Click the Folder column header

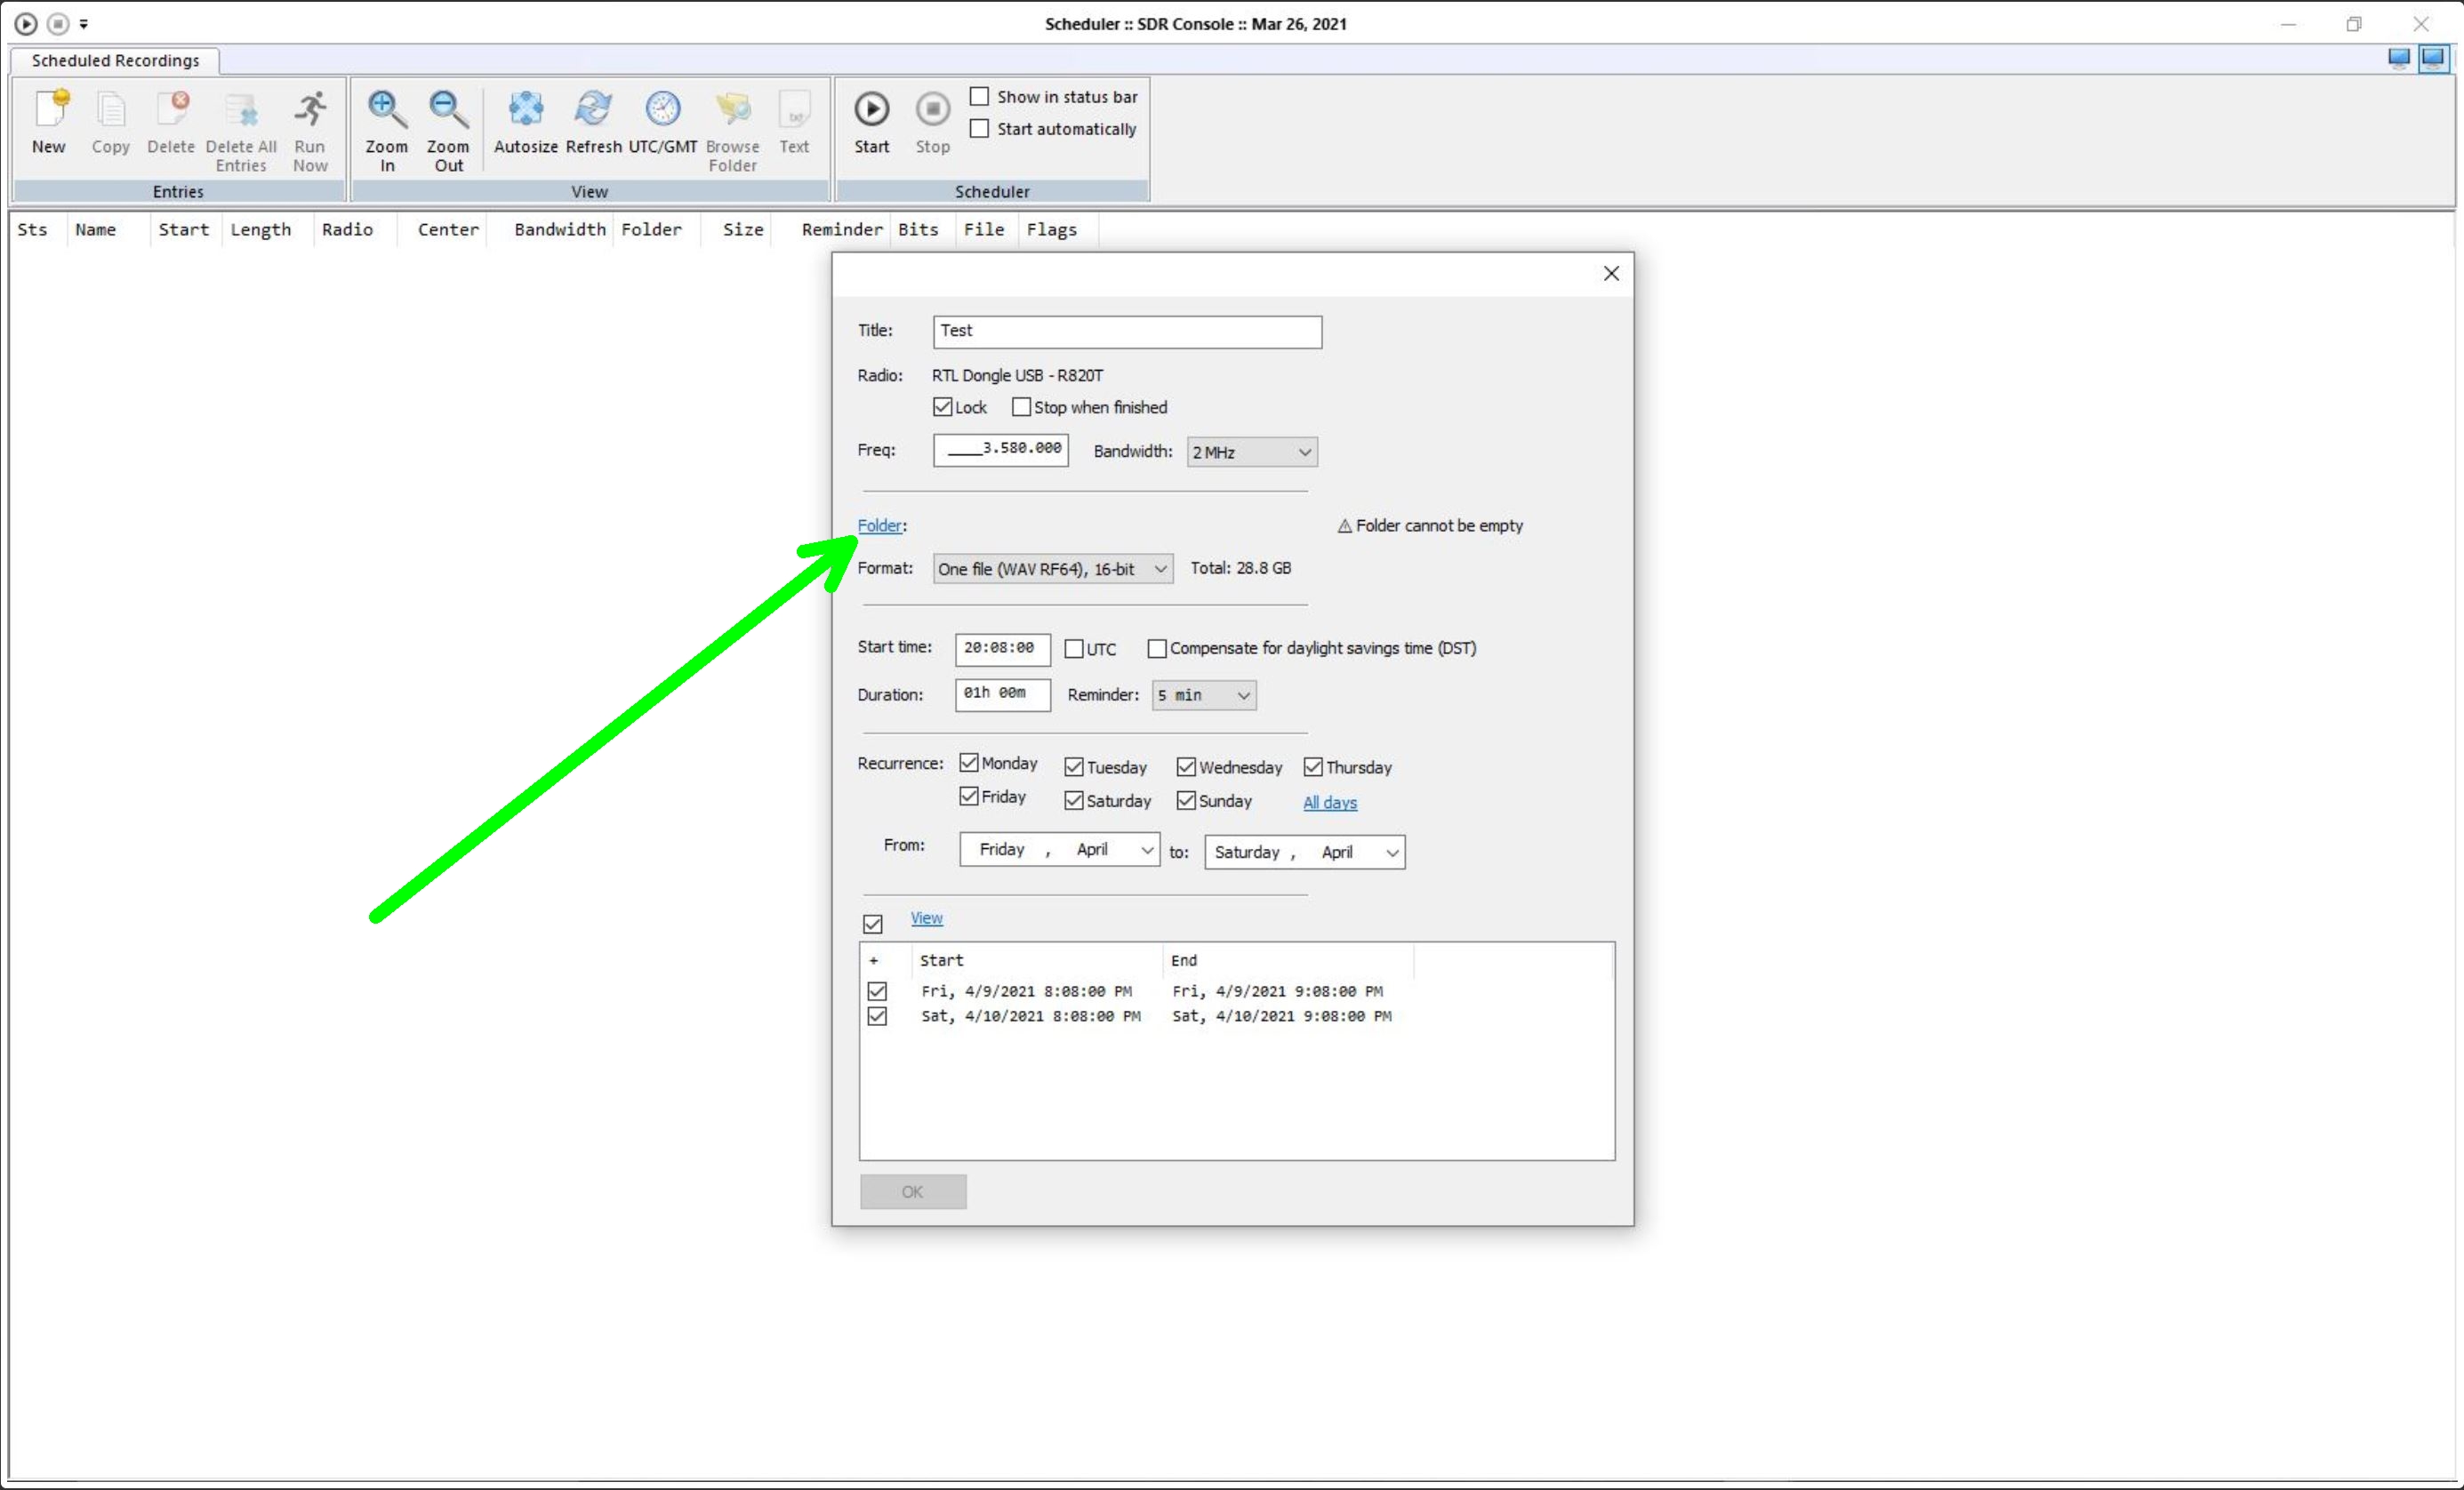tap(651, 229)
